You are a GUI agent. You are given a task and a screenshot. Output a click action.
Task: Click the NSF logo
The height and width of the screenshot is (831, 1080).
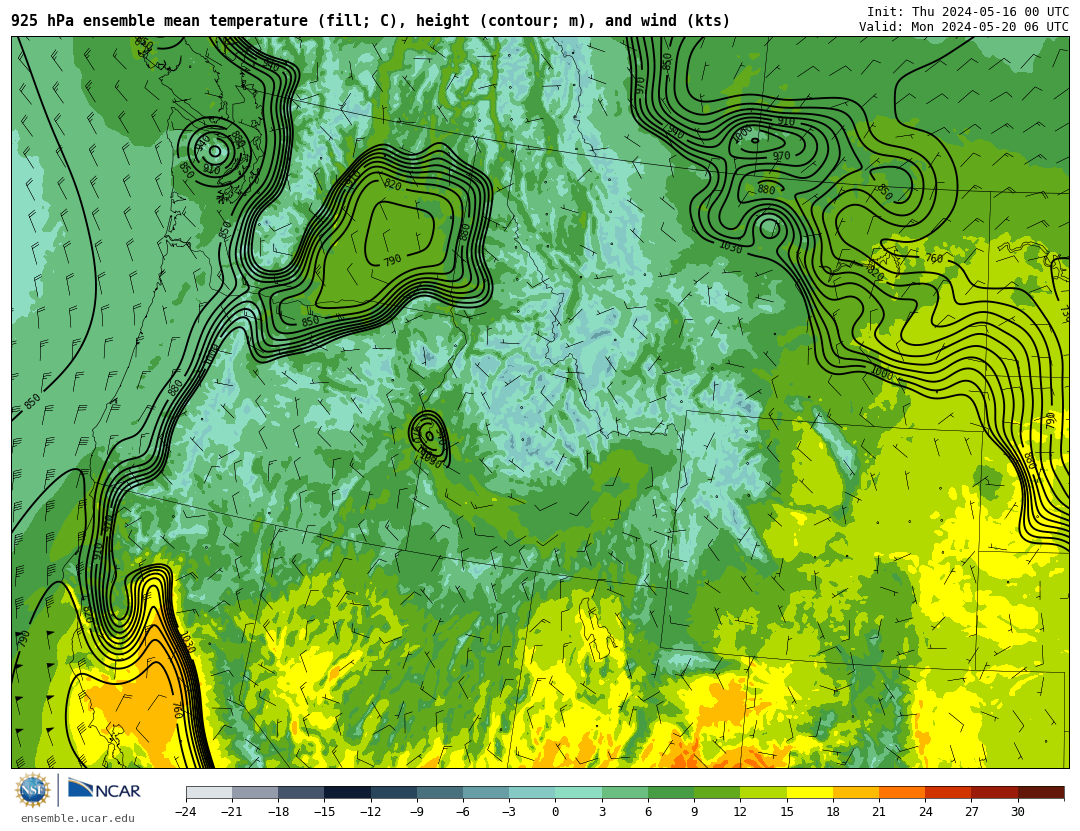tap(33, 790)
